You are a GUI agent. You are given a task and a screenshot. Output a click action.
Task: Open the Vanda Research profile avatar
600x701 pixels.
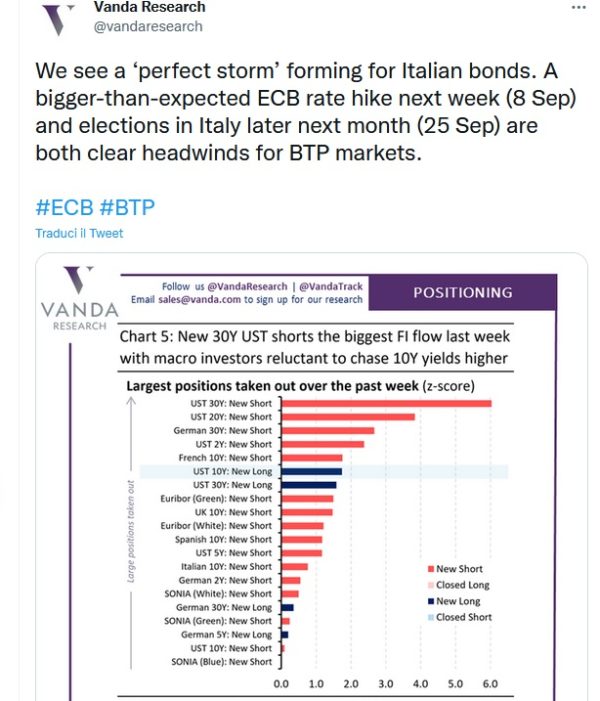(x=57, y=20)
